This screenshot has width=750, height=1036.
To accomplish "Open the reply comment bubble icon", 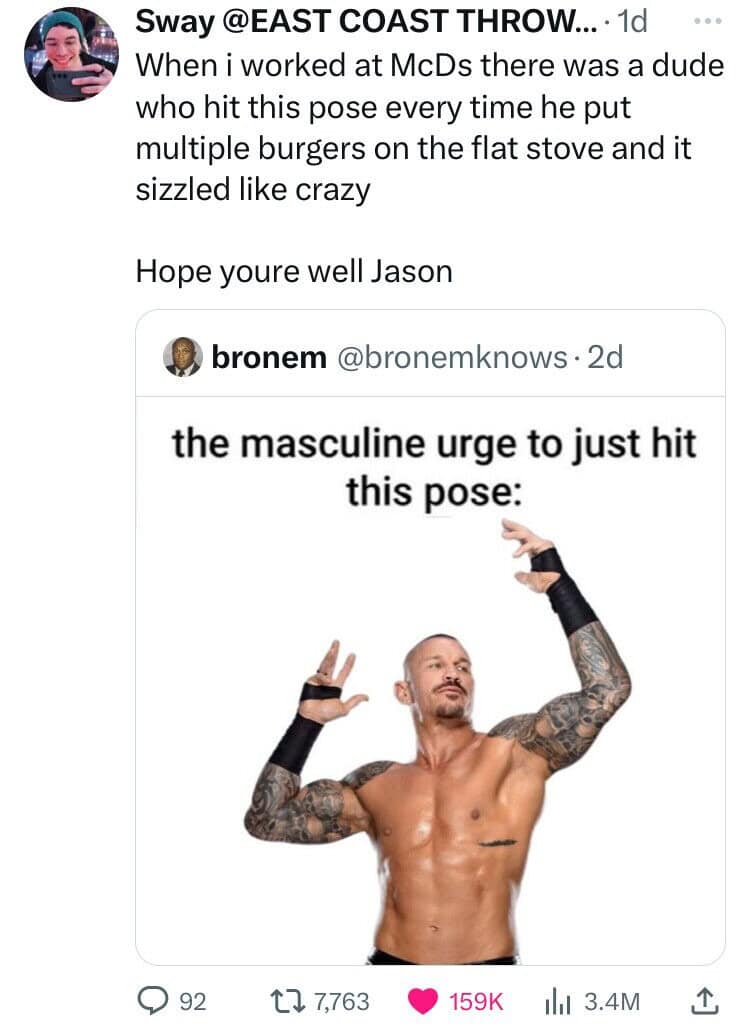I will point(153,1002).
